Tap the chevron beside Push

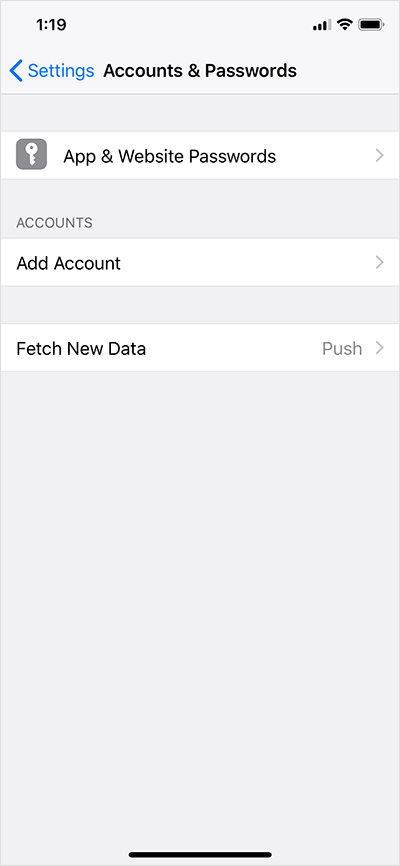pos(380,348)
